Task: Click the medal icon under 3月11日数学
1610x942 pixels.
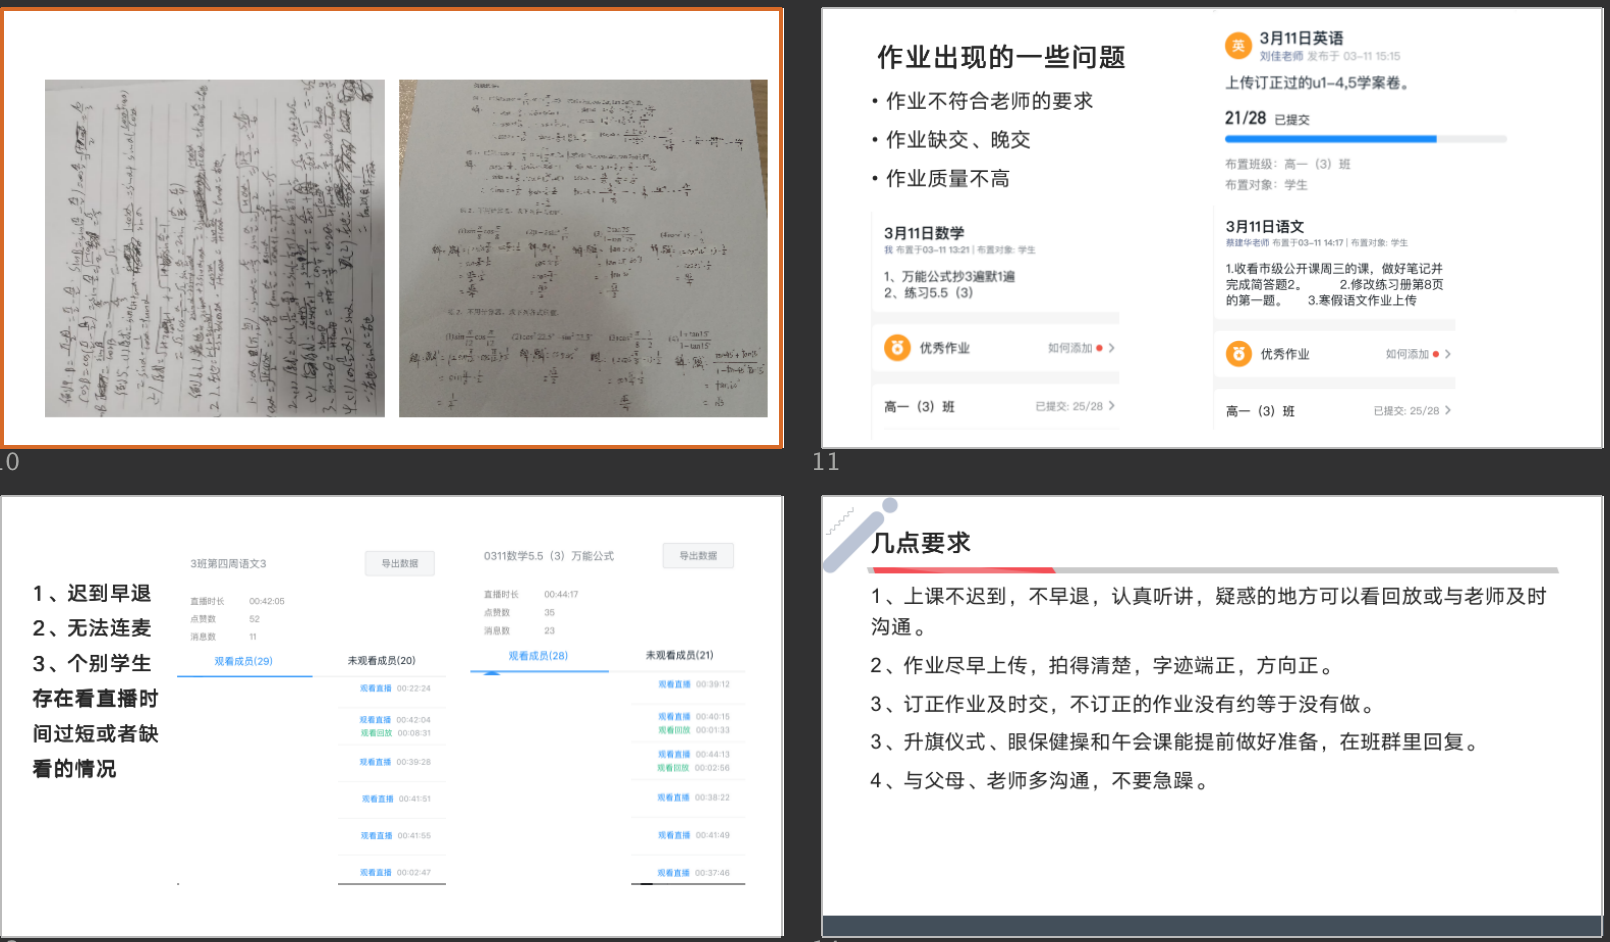Action: point(897,348)
